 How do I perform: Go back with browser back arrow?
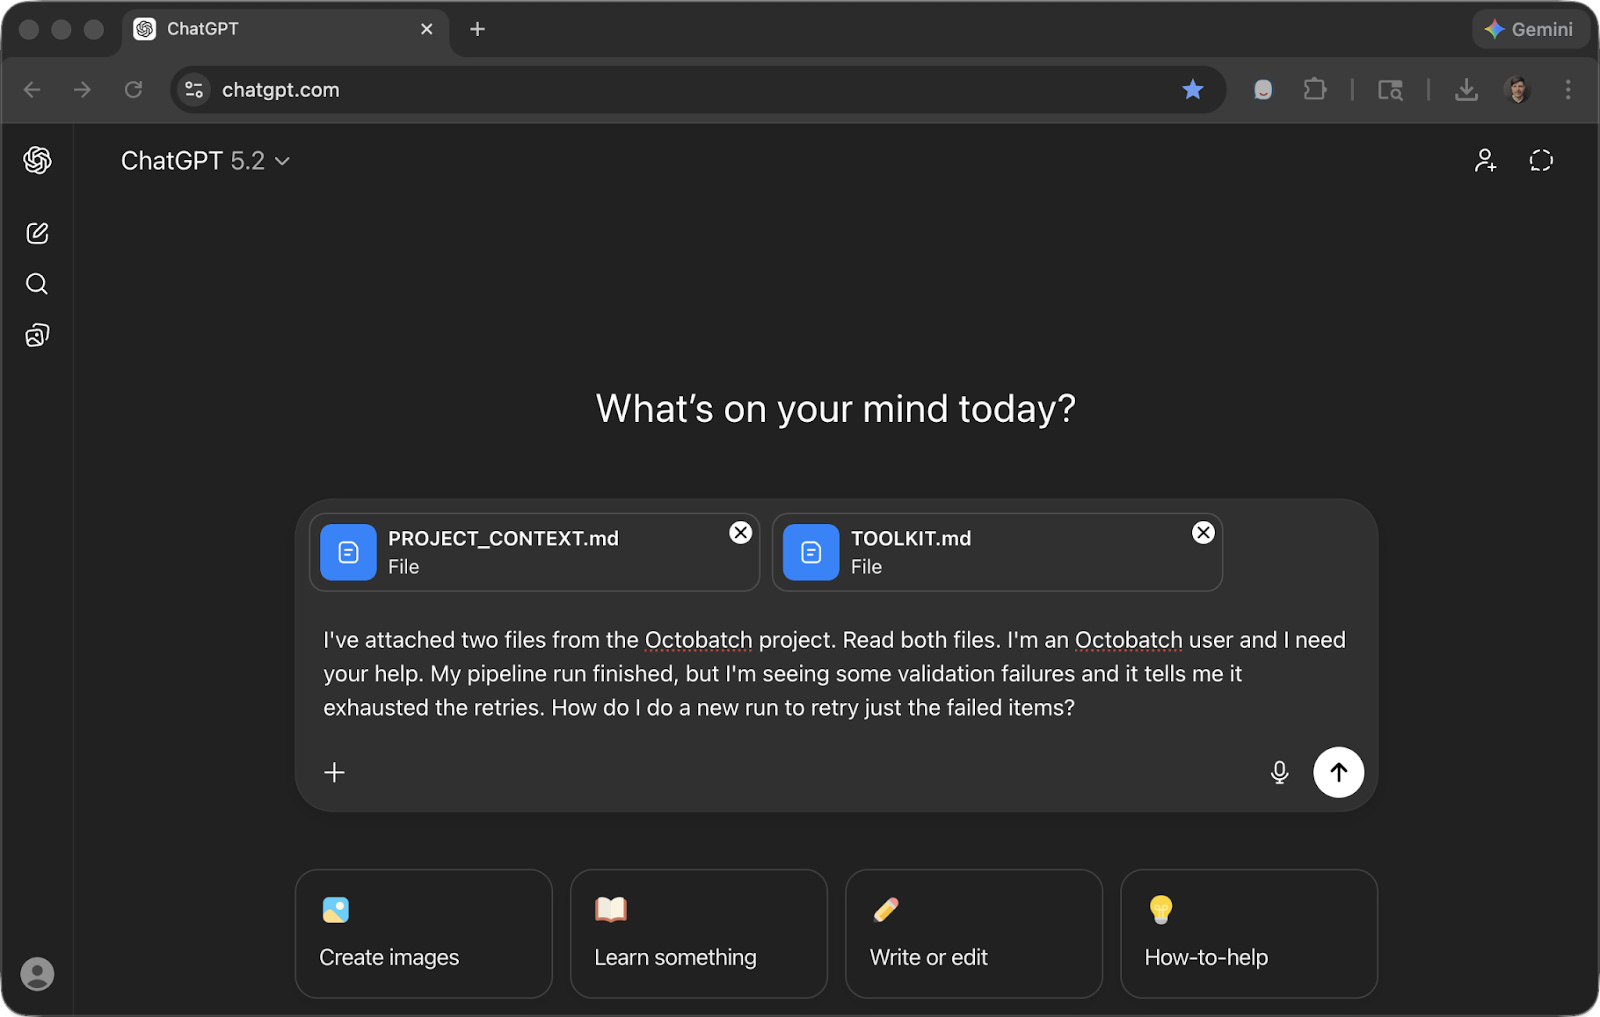pyautogui.click(x=32, y=90)
